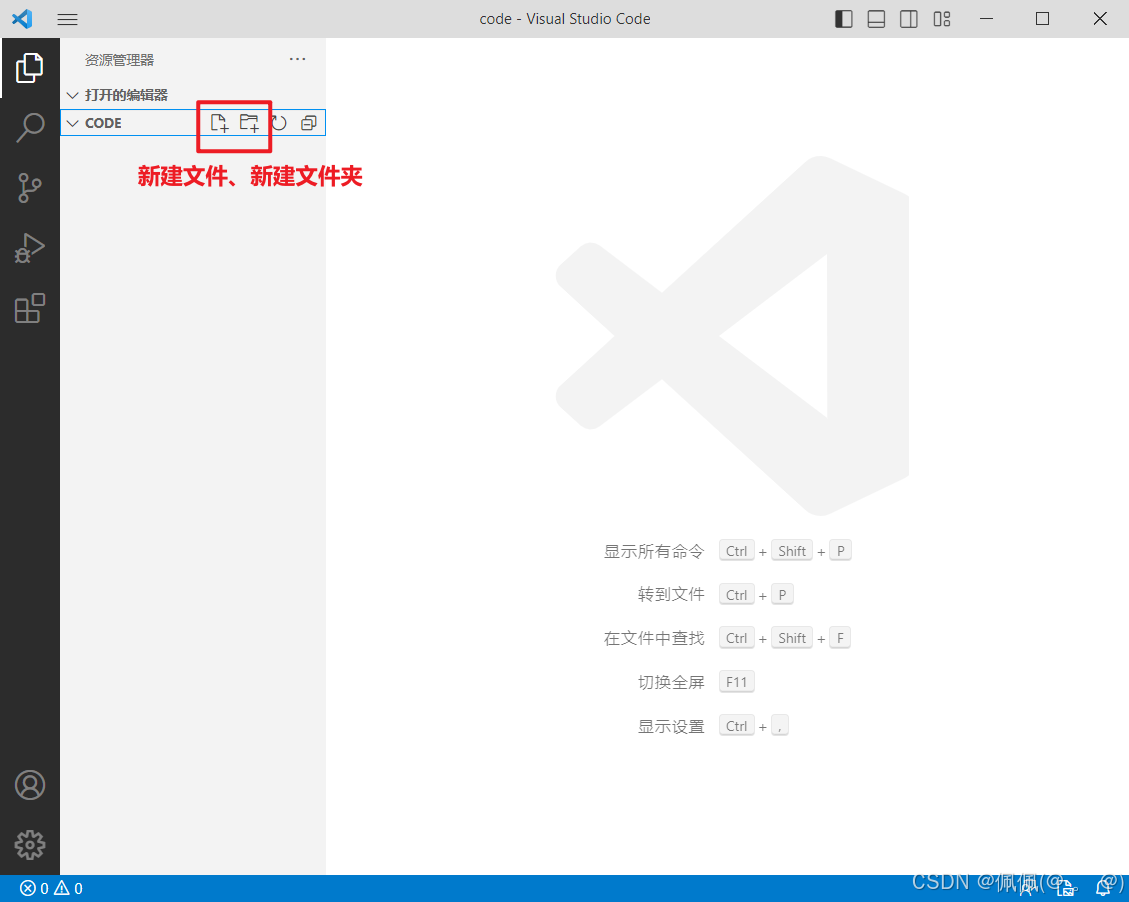The height and width of the screenshot is (902, 1129).
Task: Open the Explorer view in activity bar
Action: (x=30, y=68)
